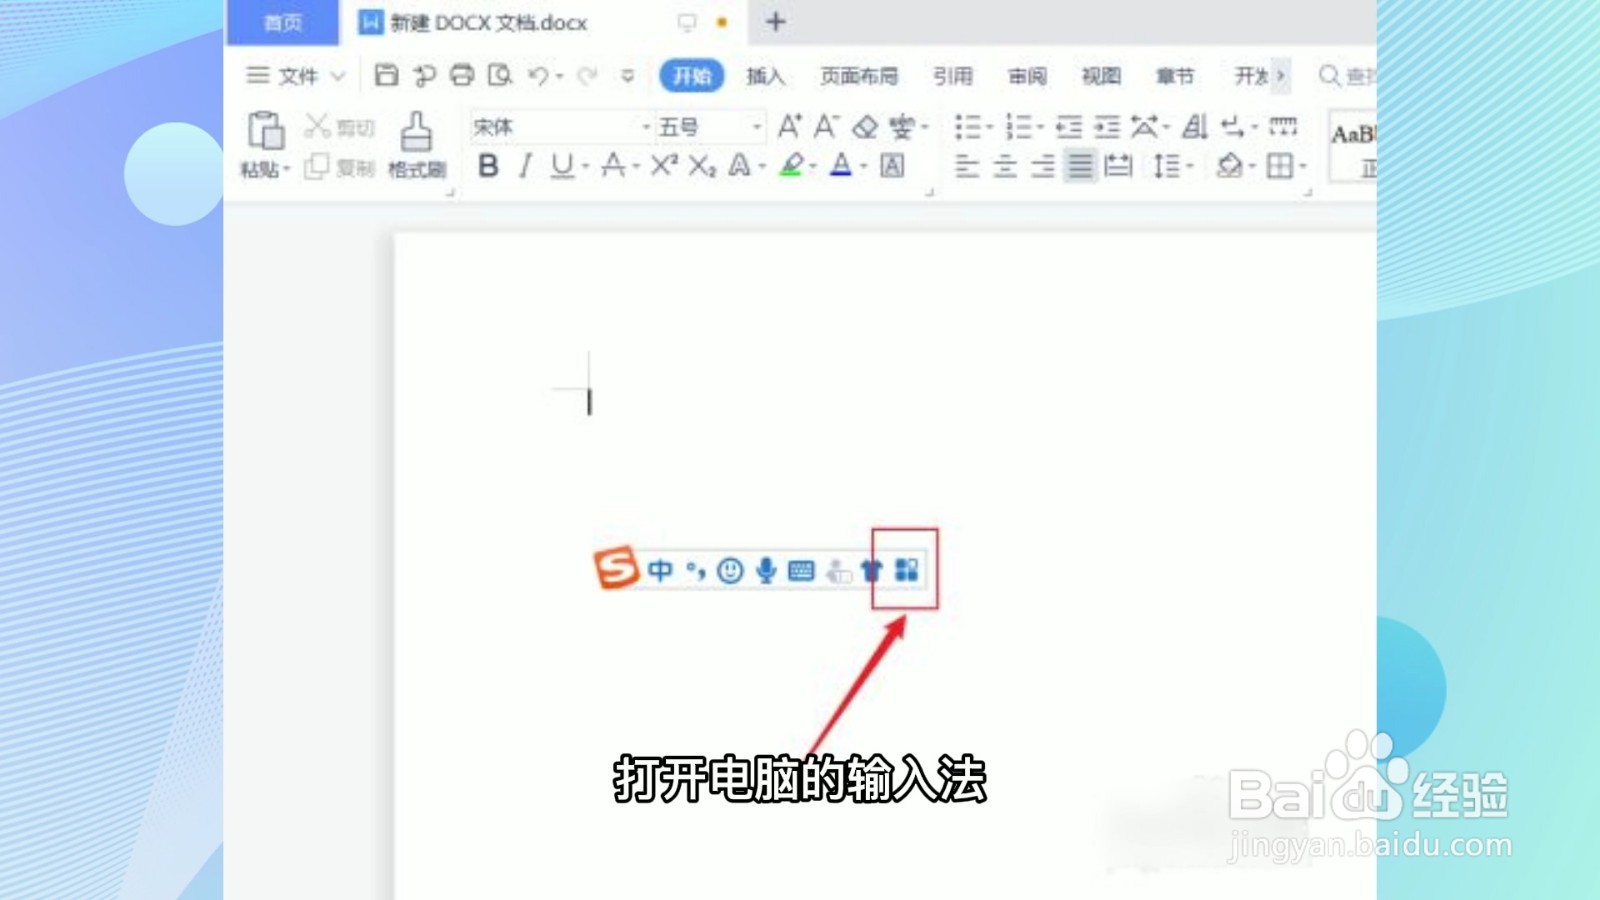Switch to the 页面布局 ribbon tab
Image resolution: width=1600 pixels, height=900 pixels.
click(859, 76)
